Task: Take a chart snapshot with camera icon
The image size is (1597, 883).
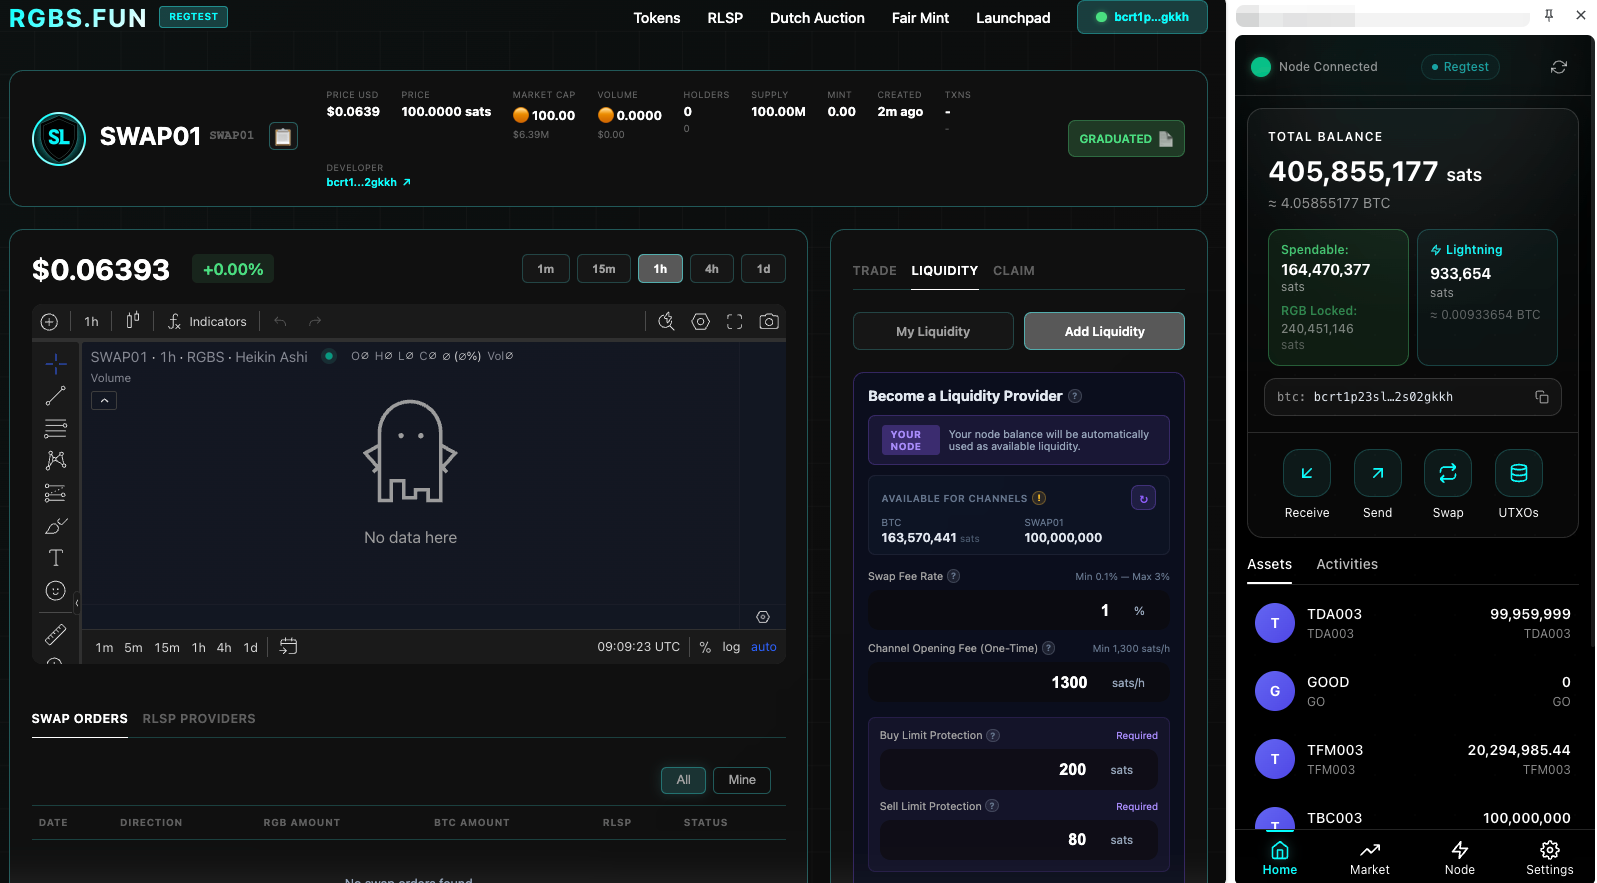Action: (769, 321)
